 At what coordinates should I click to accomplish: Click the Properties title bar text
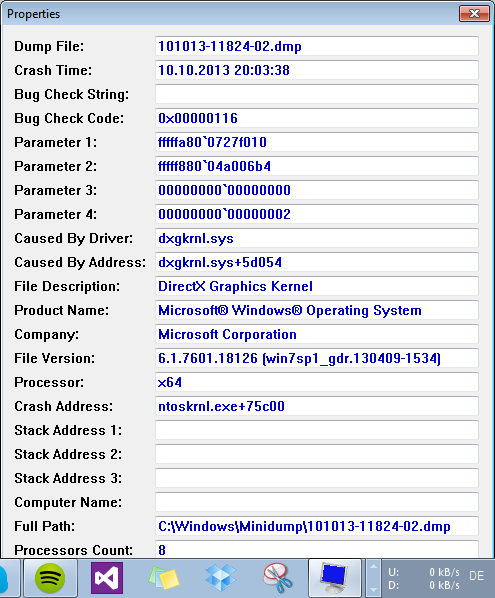tap(34, 14)
